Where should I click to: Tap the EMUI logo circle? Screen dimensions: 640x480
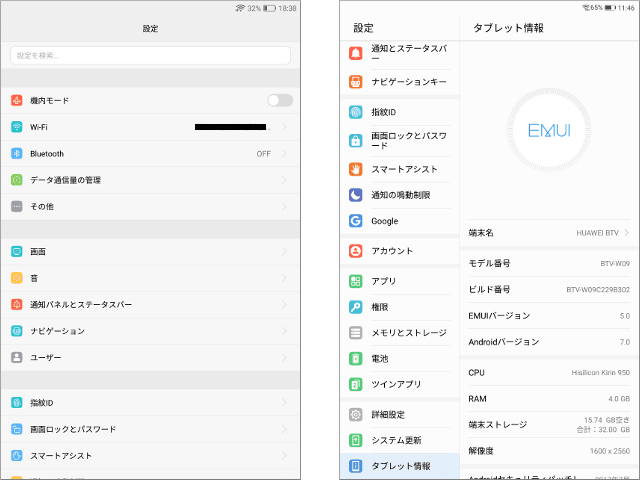(x=549, y=131)
